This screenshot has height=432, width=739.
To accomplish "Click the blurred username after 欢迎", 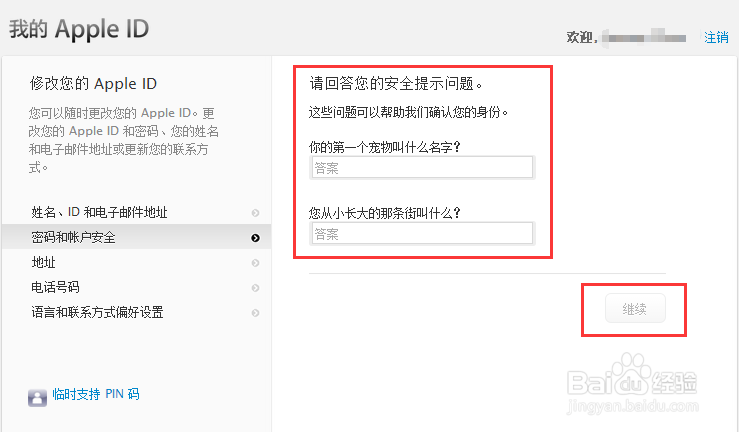I will [644, 37].
